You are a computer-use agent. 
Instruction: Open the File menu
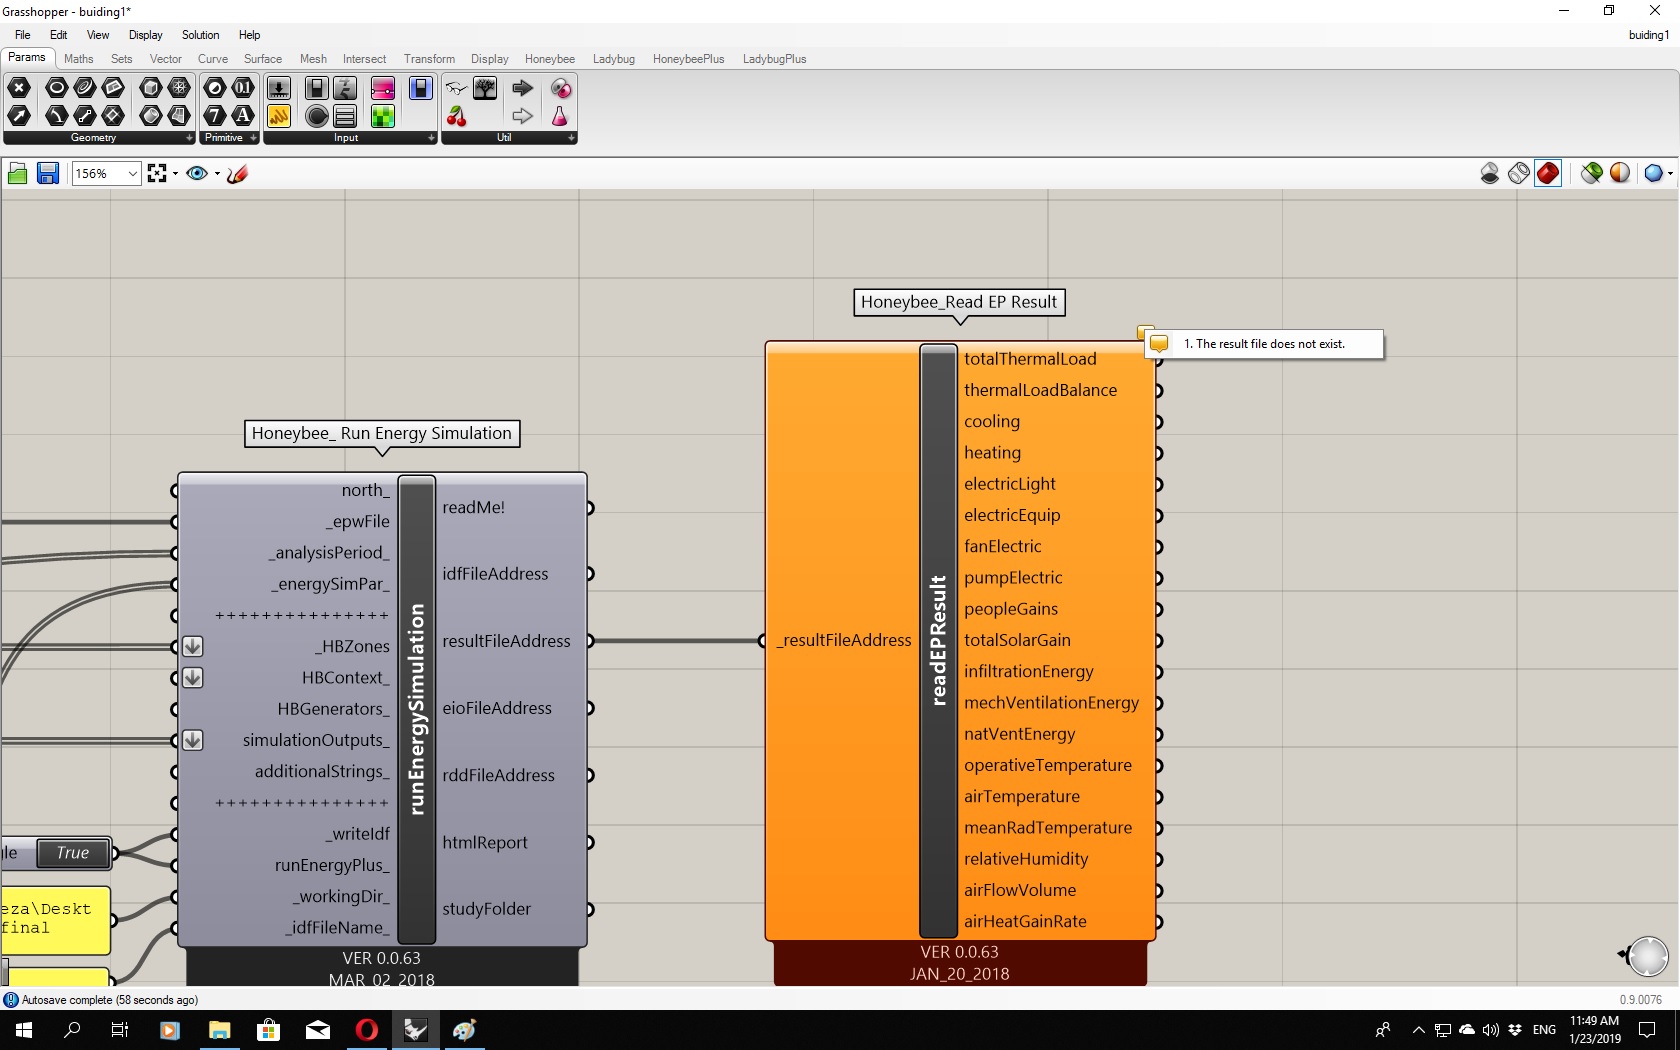22,35
